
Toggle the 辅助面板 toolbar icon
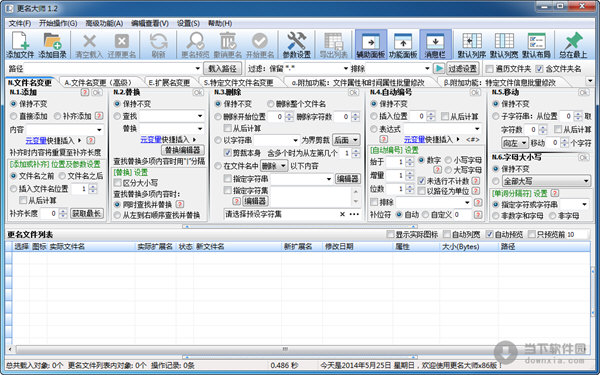coord(371,45)
